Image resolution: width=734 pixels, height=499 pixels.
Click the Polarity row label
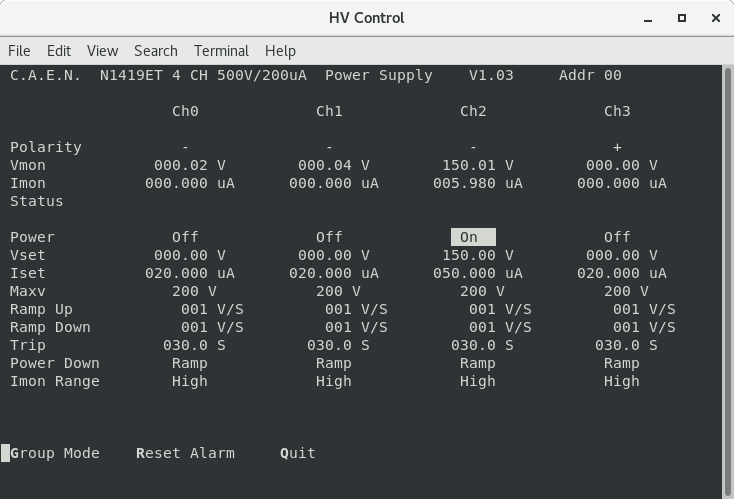[x=46, y=147]
